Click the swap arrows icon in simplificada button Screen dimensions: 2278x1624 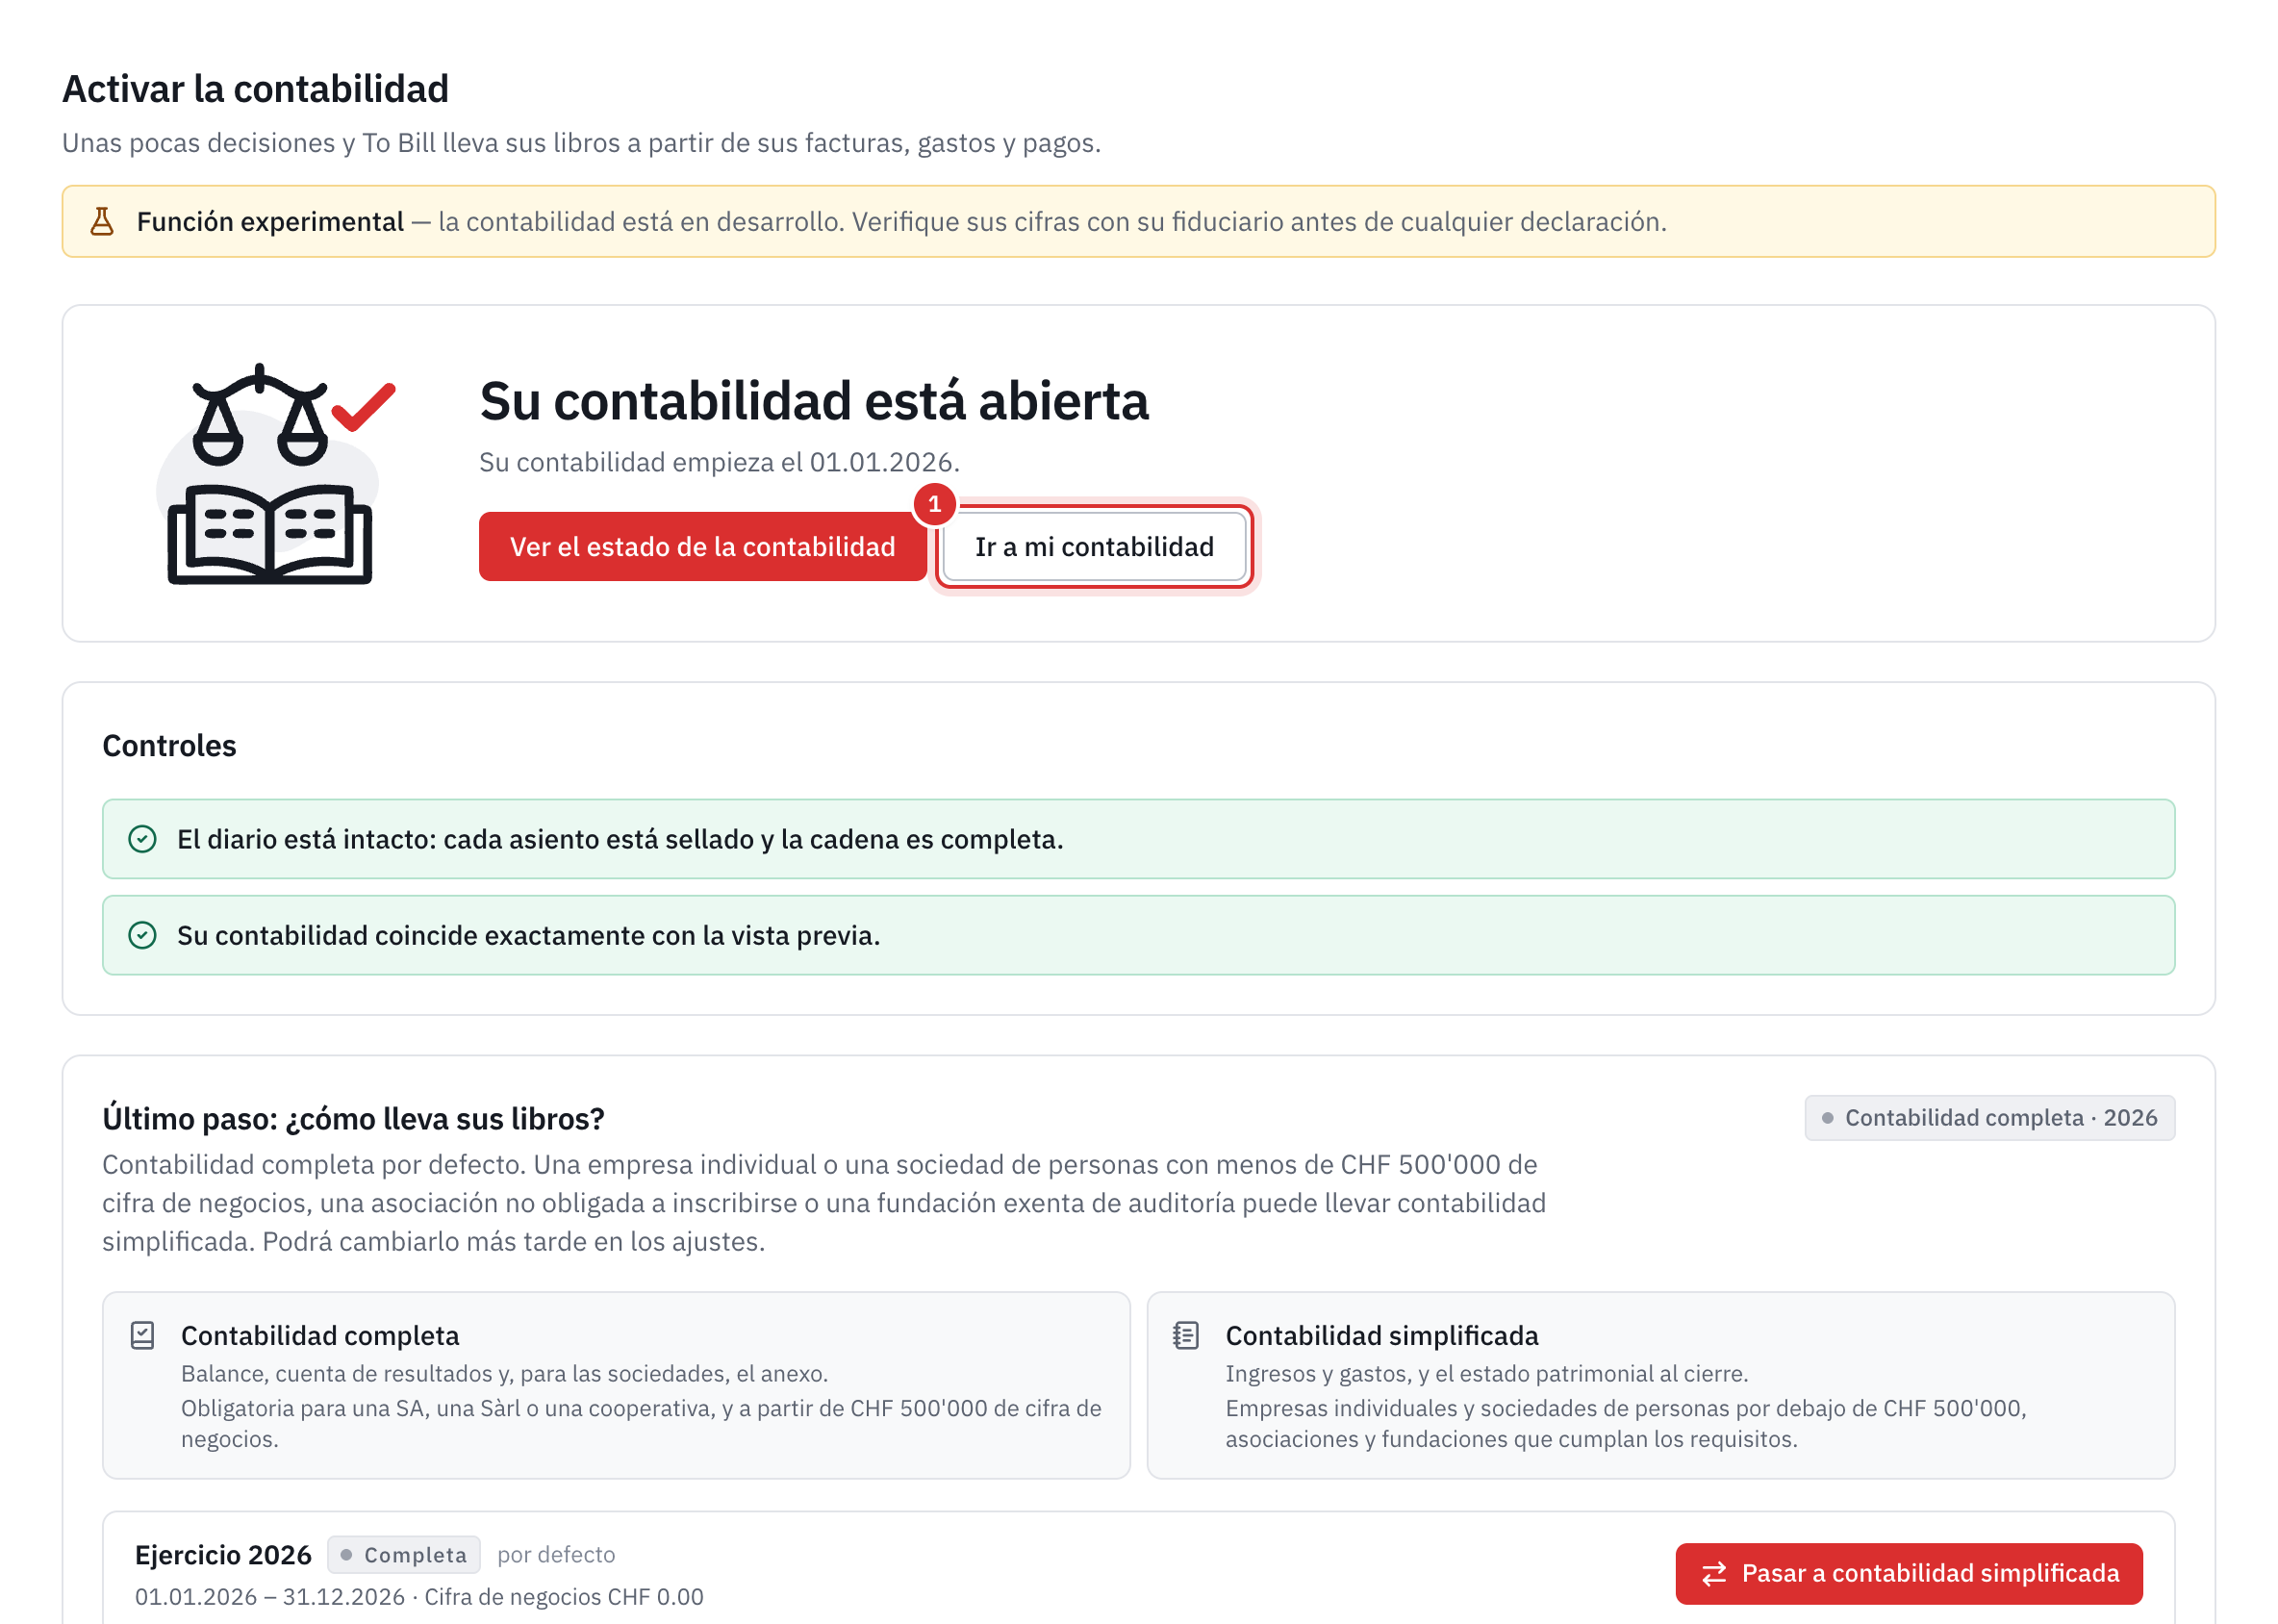pyautogui.click(x=1714, y=1574)
